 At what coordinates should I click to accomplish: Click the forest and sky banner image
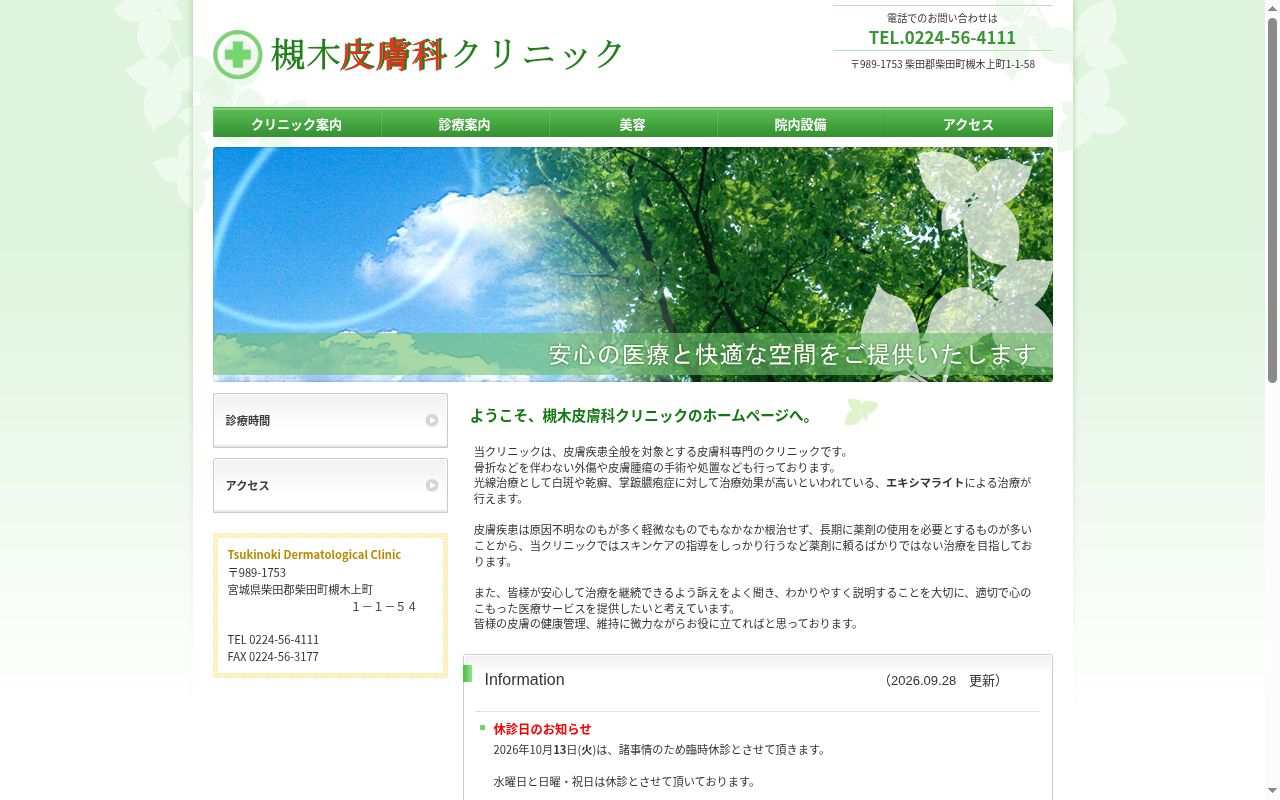coord(633,264)
